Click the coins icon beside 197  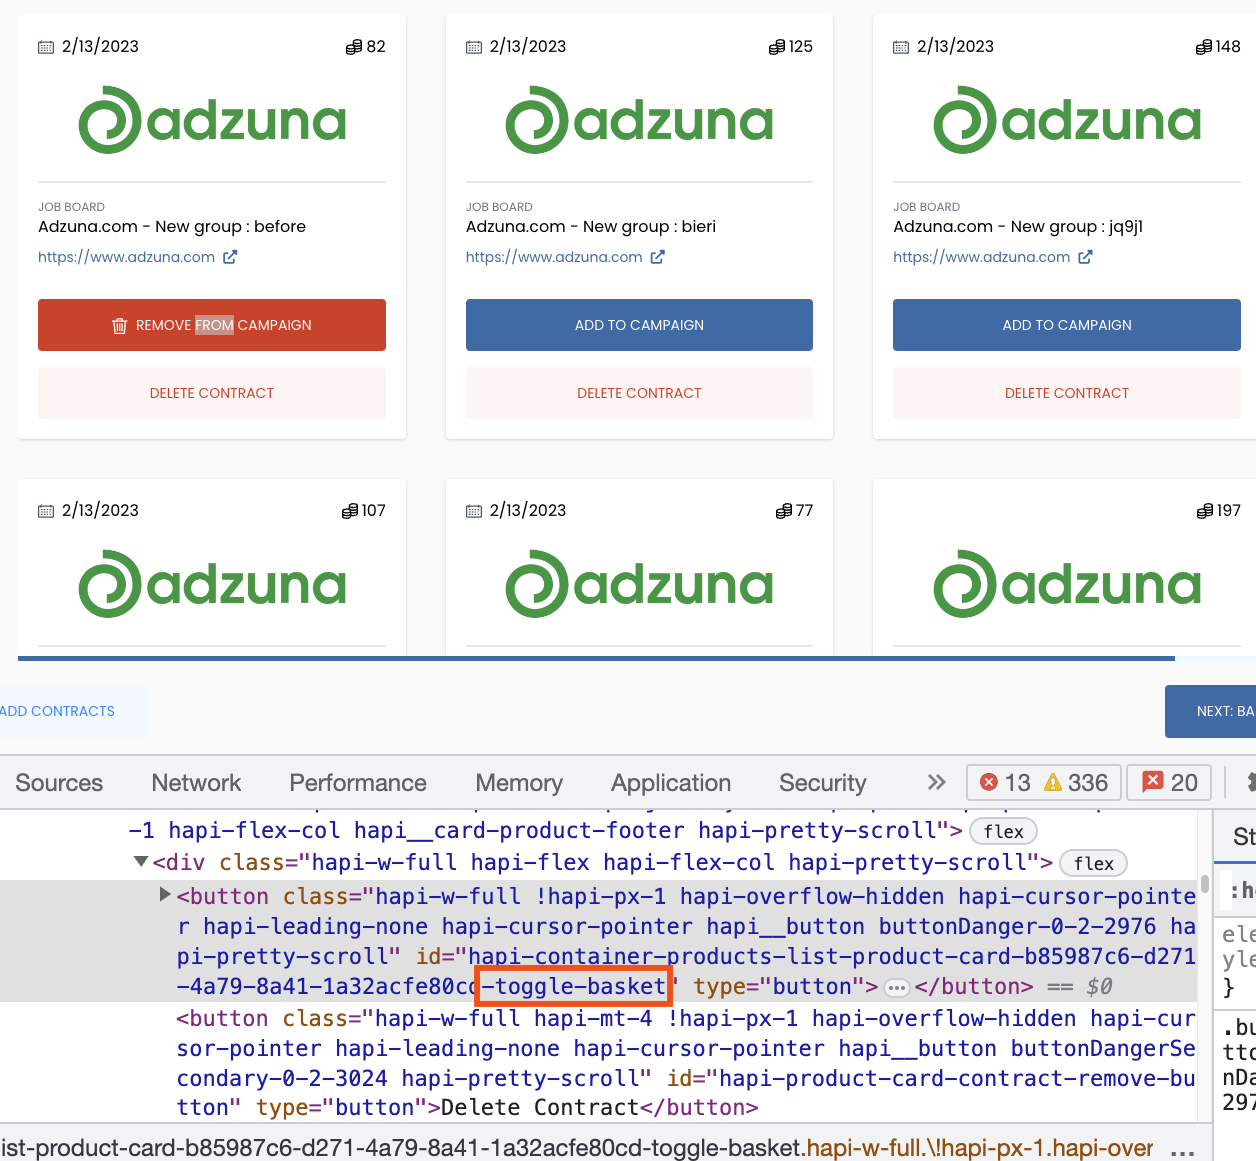(1205, 511)
